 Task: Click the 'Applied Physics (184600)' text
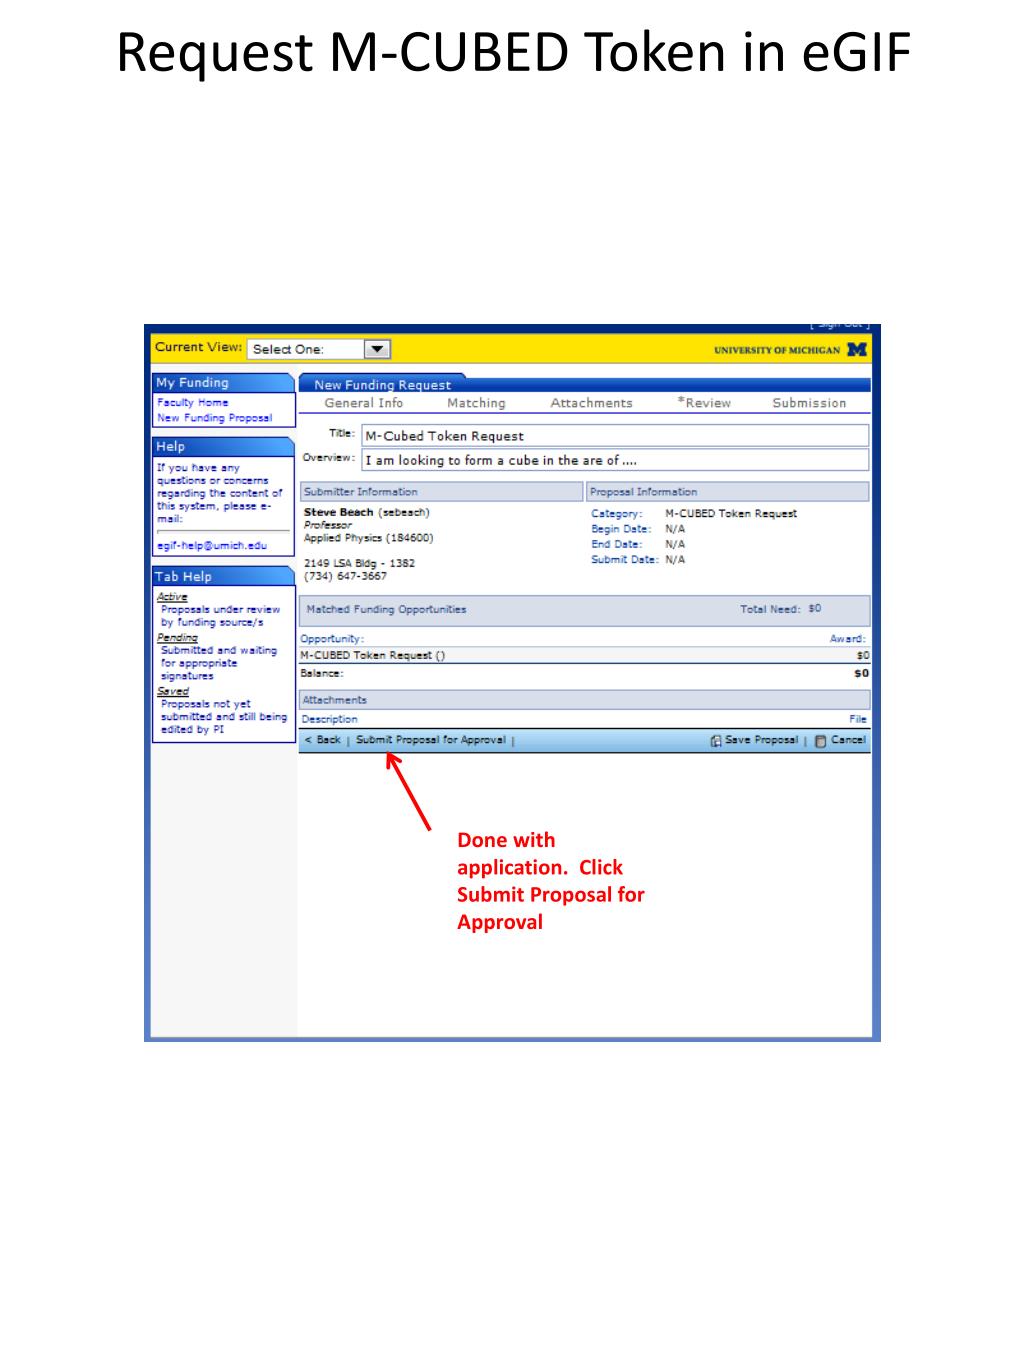coord(368,538)
